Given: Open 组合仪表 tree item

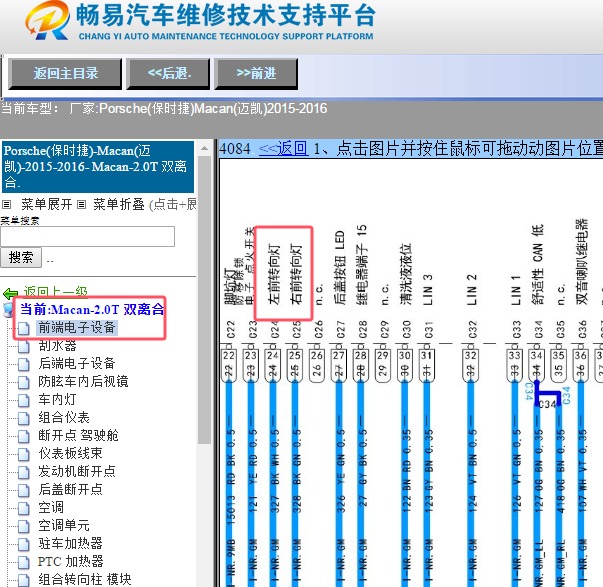Looking at the screenshot, I should pos(64,417).
